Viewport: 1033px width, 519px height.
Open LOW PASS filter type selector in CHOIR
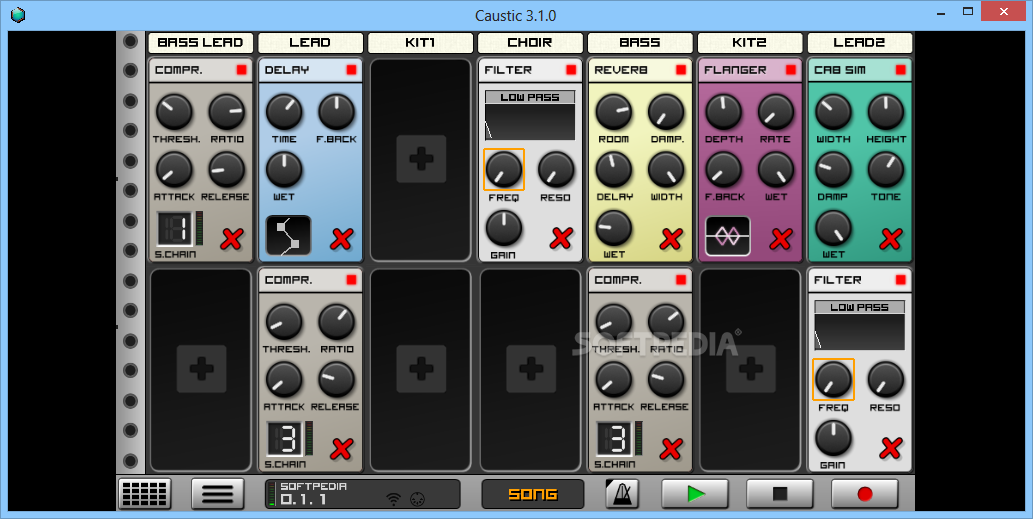[x=530, y=97]
